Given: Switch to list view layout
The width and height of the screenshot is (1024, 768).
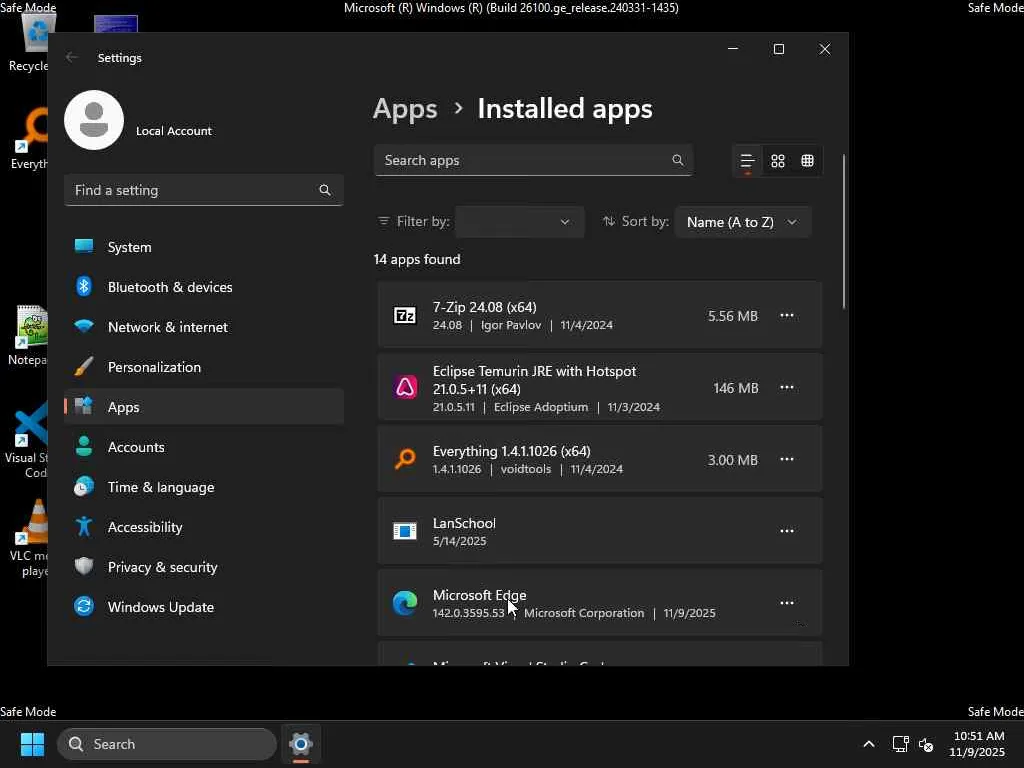Looking at the screenshot, I should click(747, 161).
